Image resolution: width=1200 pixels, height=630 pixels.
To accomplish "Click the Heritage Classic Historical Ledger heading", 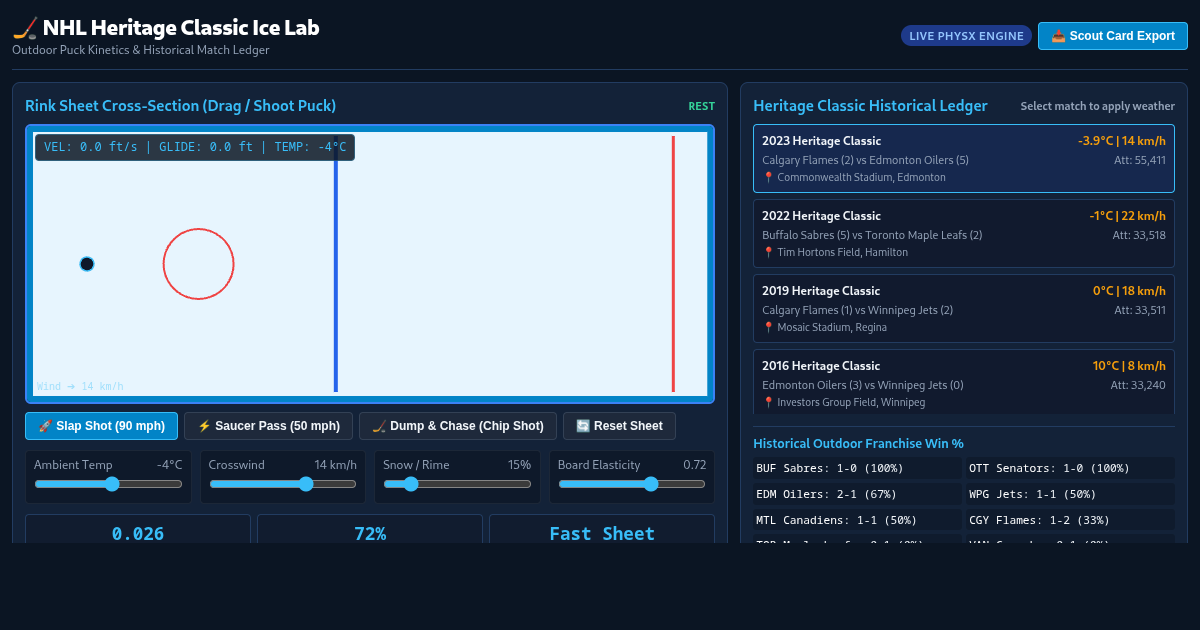I will [x=870, y=106].
